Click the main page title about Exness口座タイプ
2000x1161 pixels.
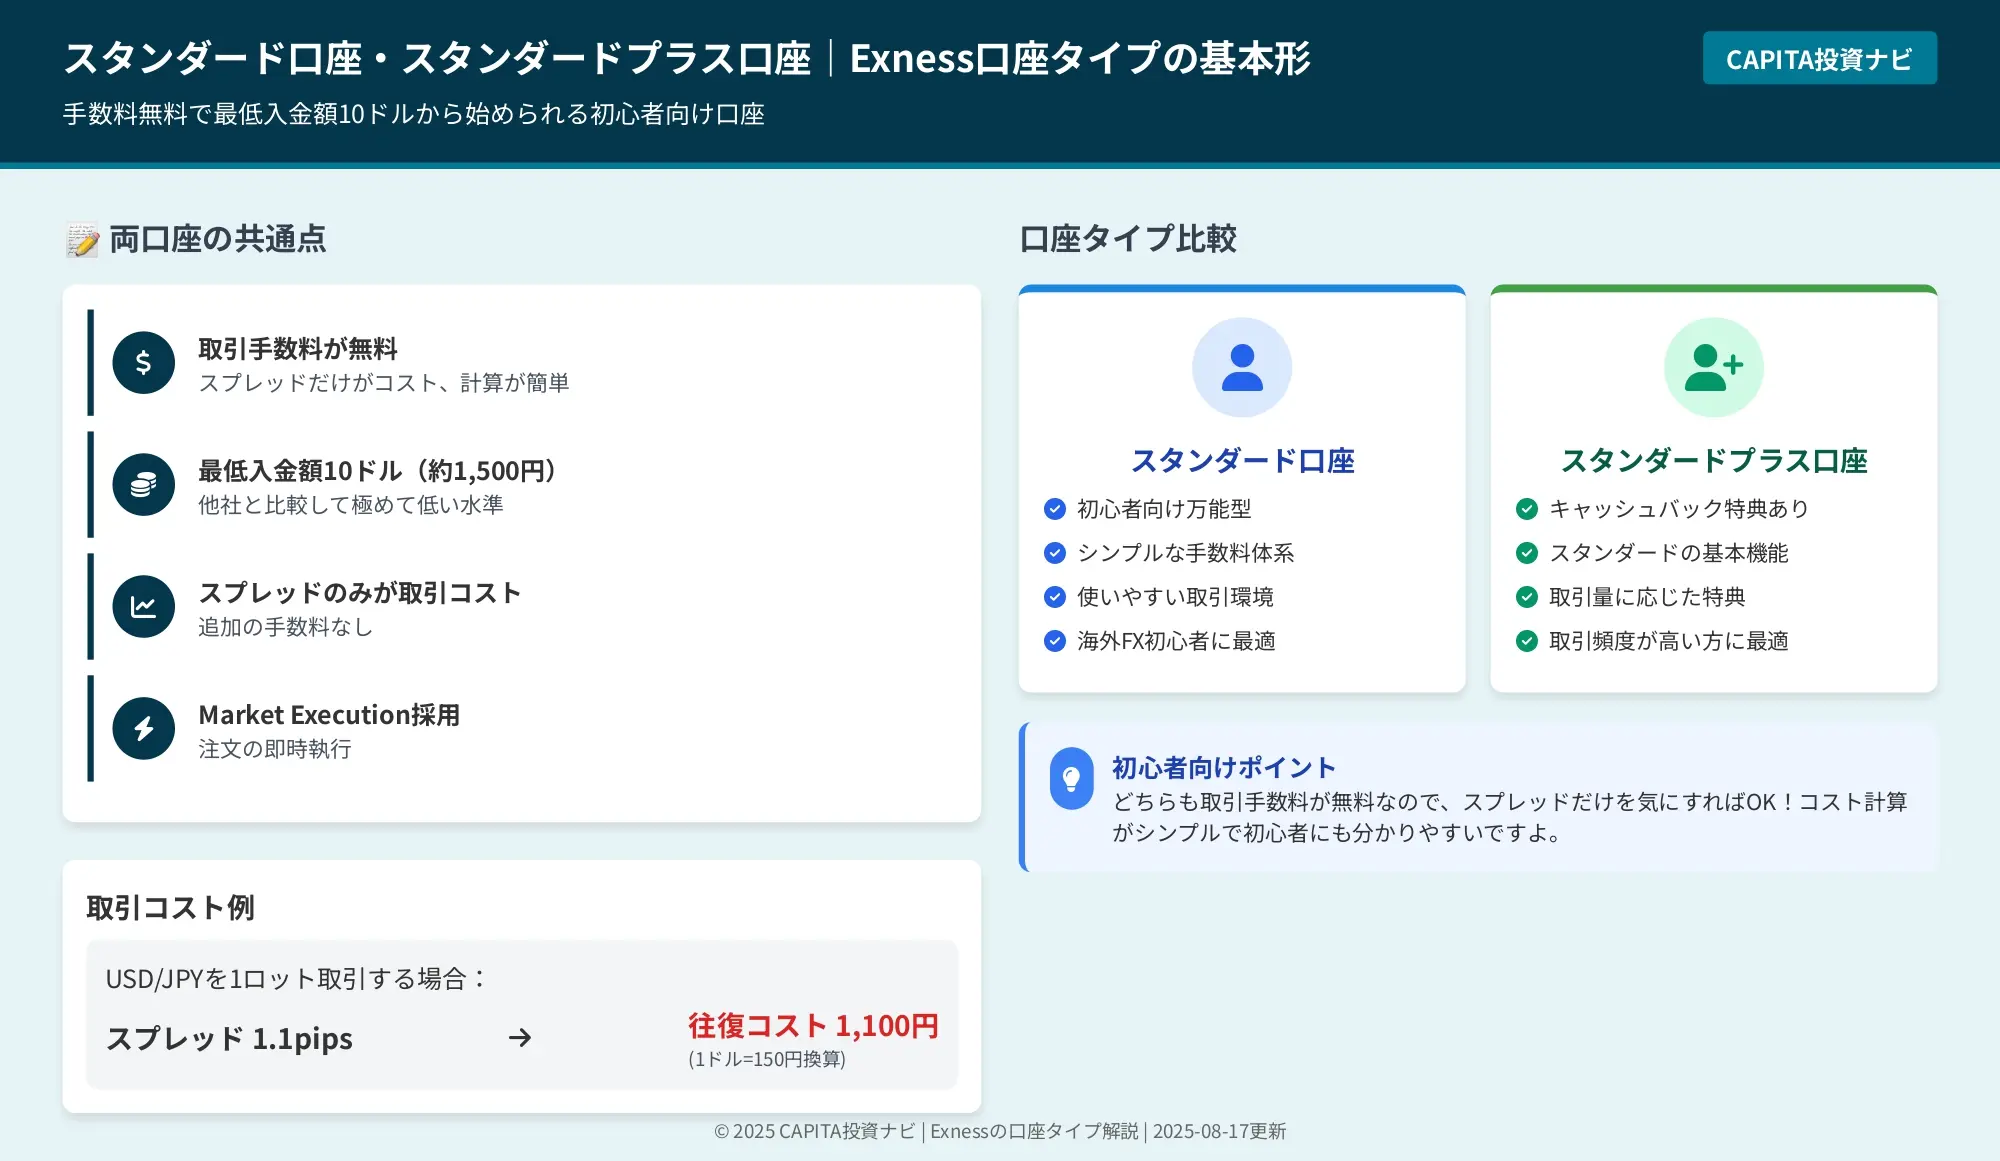click(x=687, y=58)
